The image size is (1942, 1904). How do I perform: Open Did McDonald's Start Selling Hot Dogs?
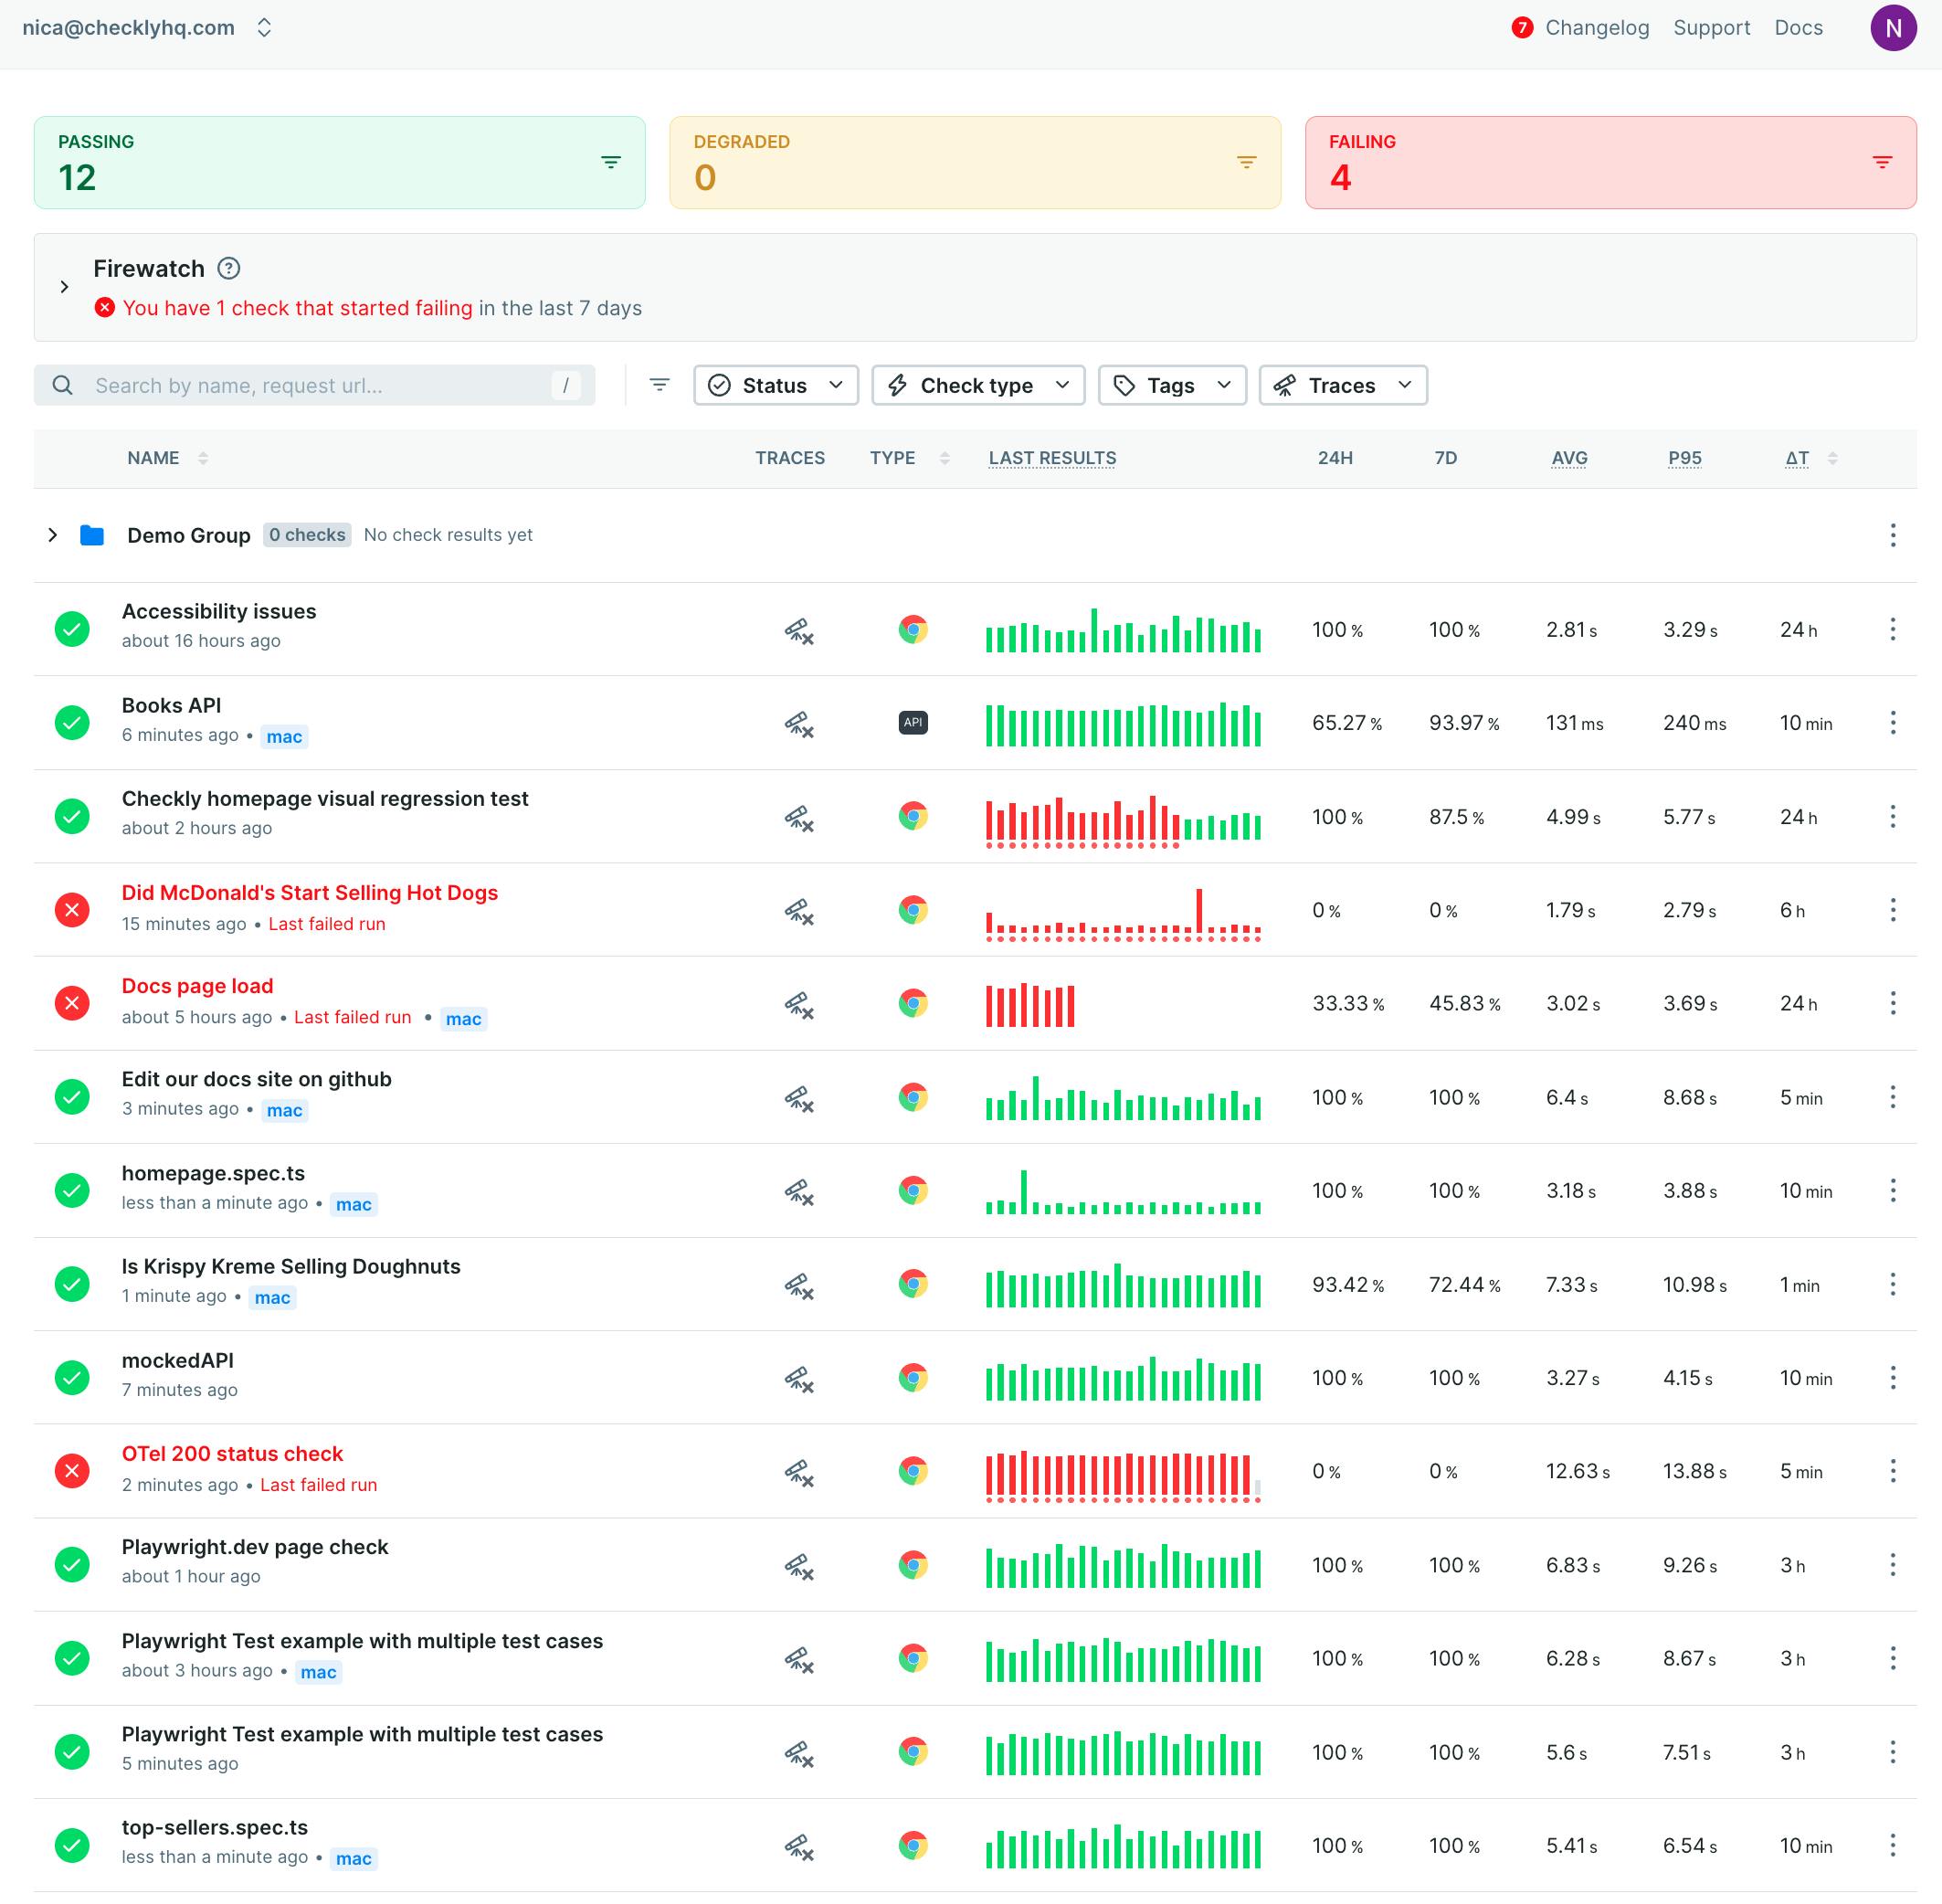point(309,892)
